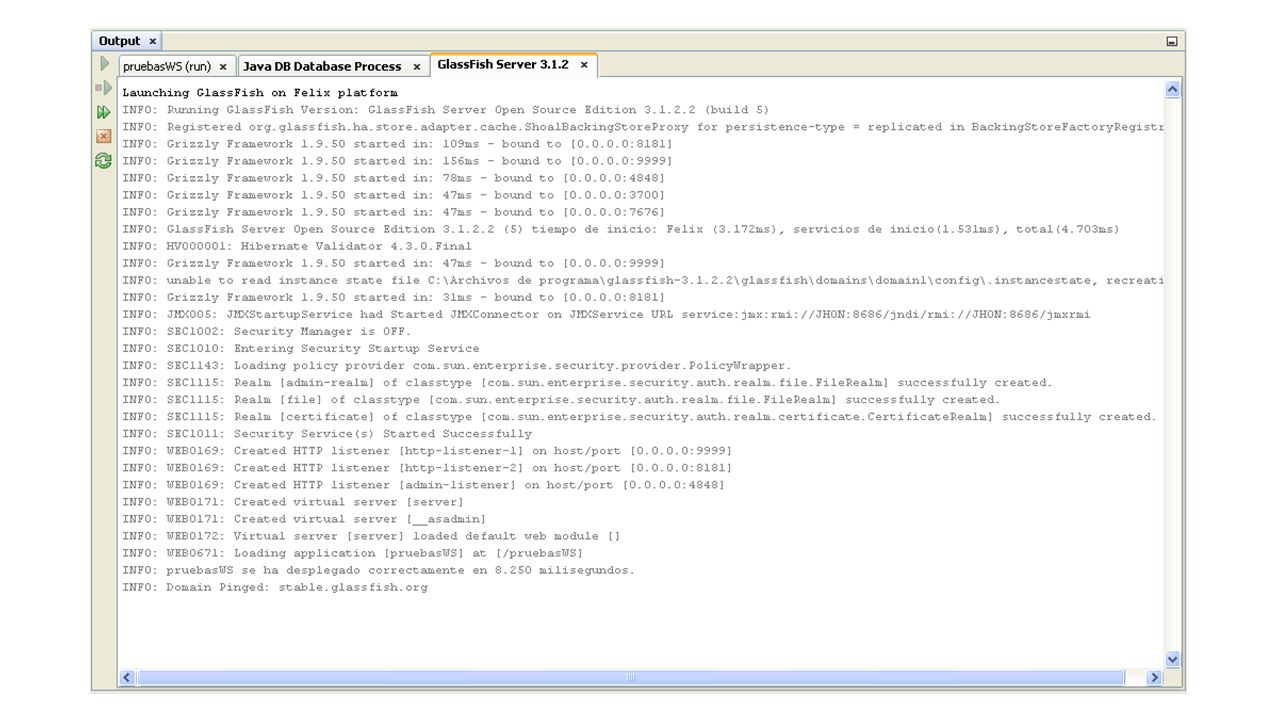Click the ShoalBackingStoreProxy registered log line
1280x720 pixels.
pyautogui.click(x=643, y=127)
